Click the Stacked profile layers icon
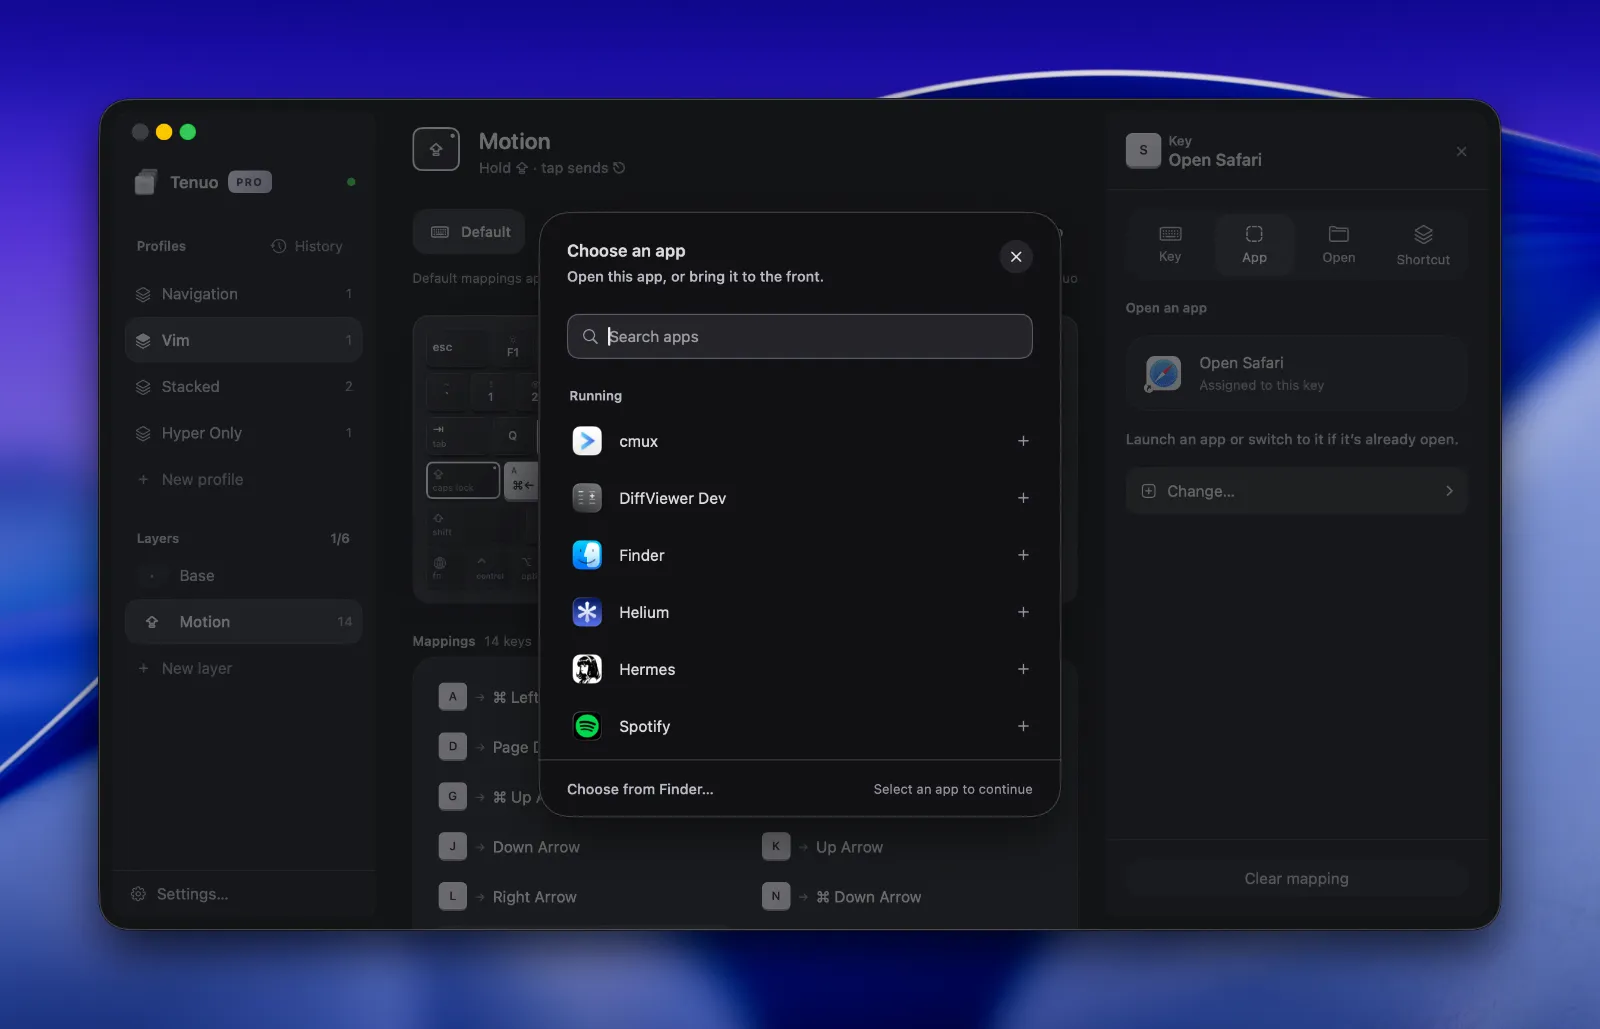 pos(143,387)
